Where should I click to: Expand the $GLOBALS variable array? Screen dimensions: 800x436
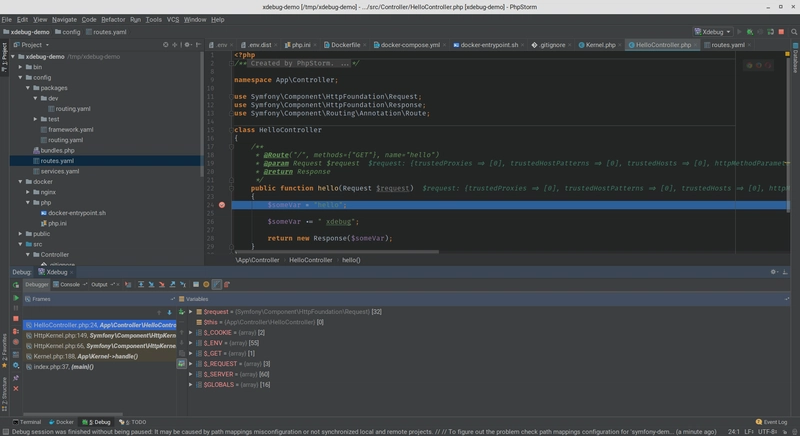[191, 384]
